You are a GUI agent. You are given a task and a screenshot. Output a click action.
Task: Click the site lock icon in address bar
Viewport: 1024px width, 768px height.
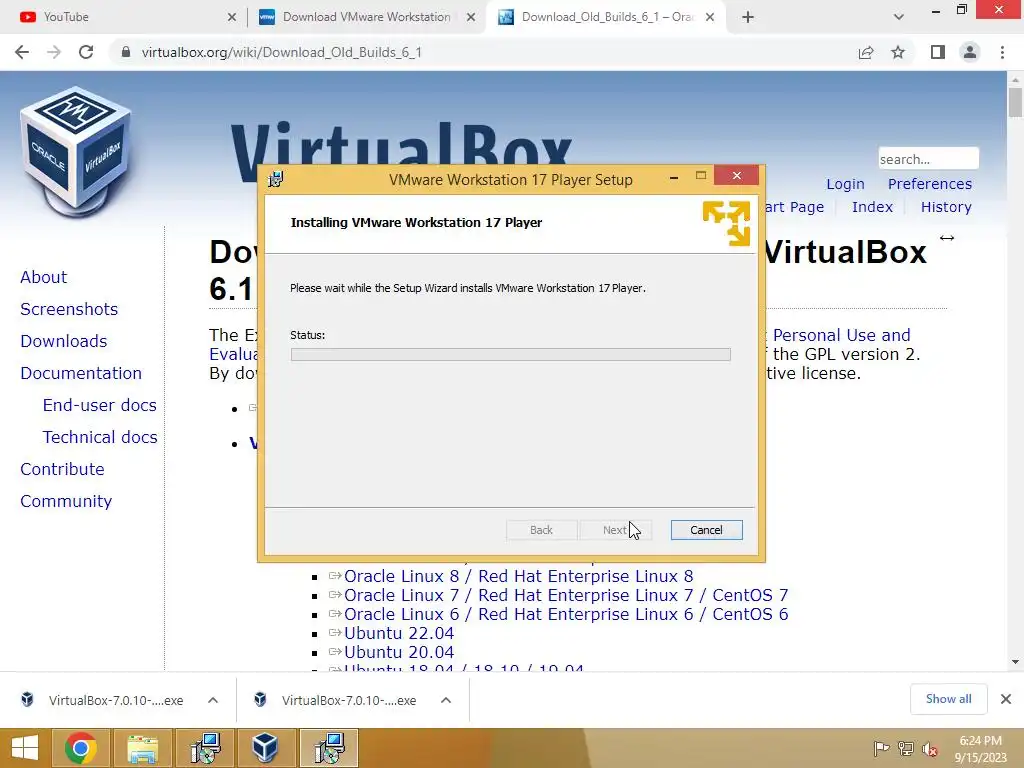point(126,52)
